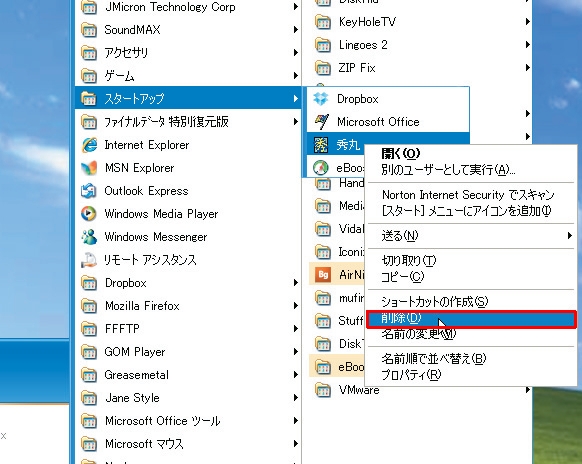Select 名前順で並べ替え(B) entry
The image size is (582, 464).
(434, 359)
